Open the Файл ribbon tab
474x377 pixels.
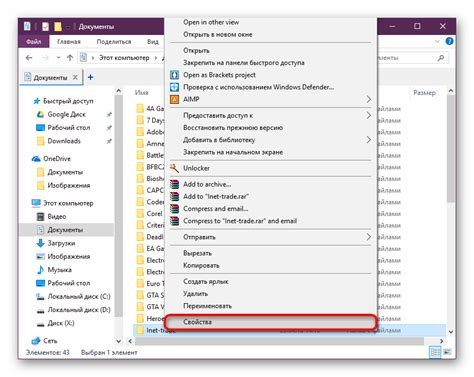(34, 42)
